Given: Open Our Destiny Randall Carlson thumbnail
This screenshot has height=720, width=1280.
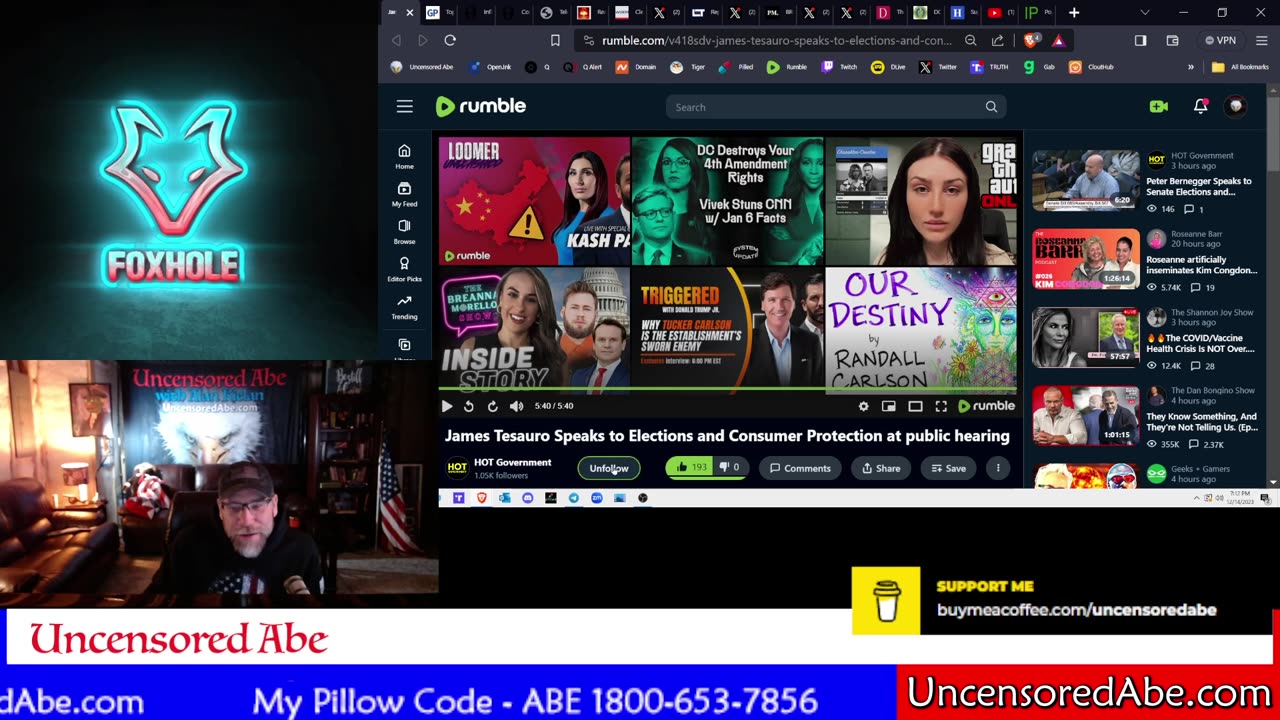Looking at the screenshot, I should click(x=921, y=328).
